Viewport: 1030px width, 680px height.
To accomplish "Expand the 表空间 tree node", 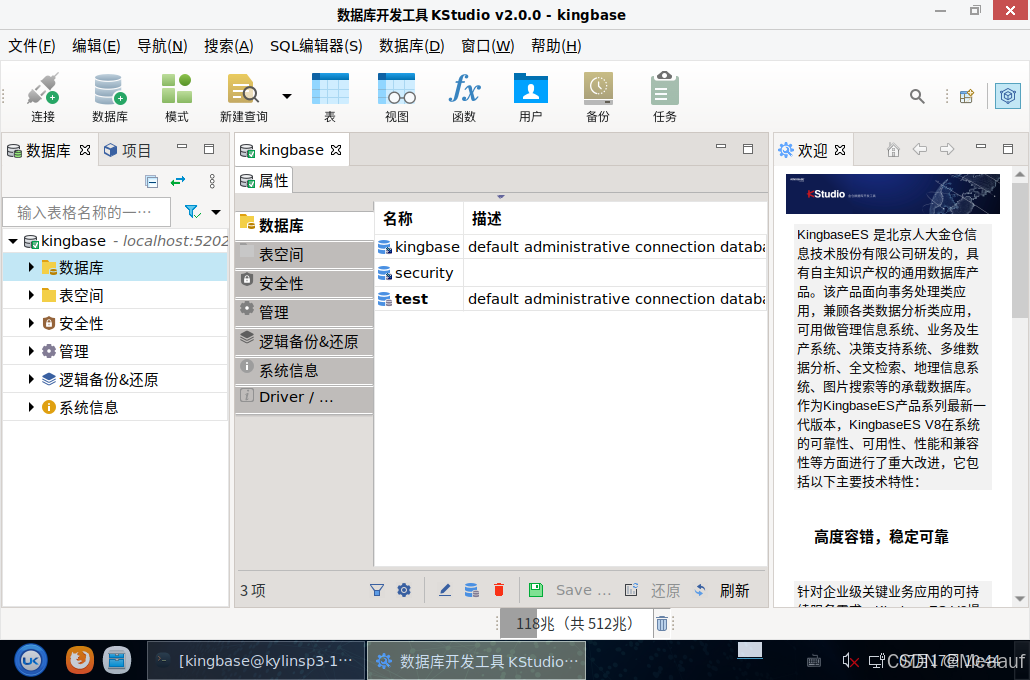I will point(31,295).
